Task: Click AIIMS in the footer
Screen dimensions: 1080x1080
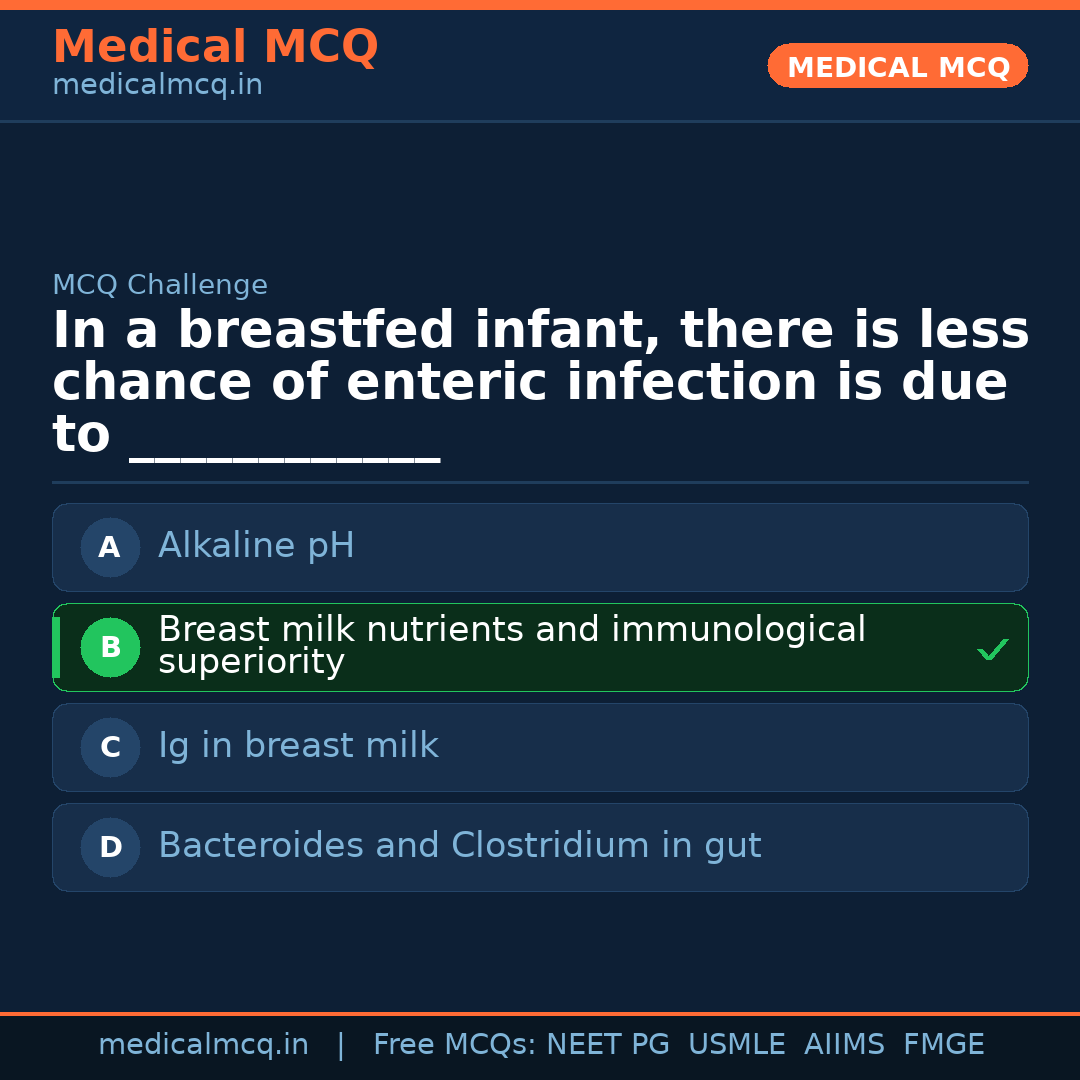Action: pos(844,1045)
